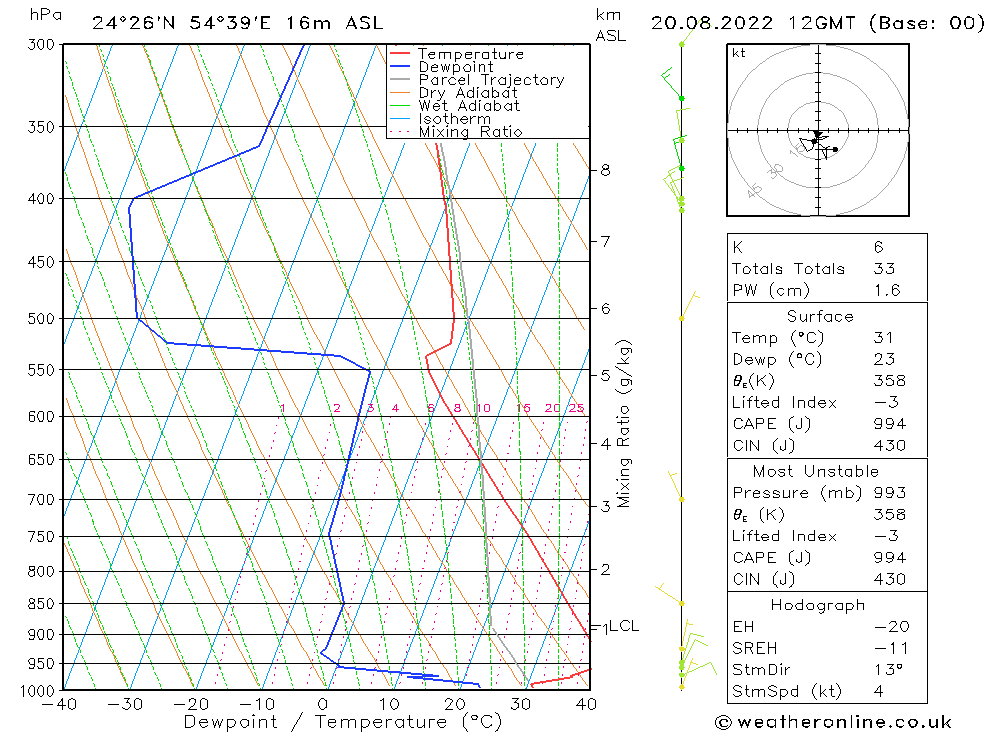Screen dimensions: 1000x733
Task: Select the 'Dry Adiabat' legend label
Action: tap(468, 93)
